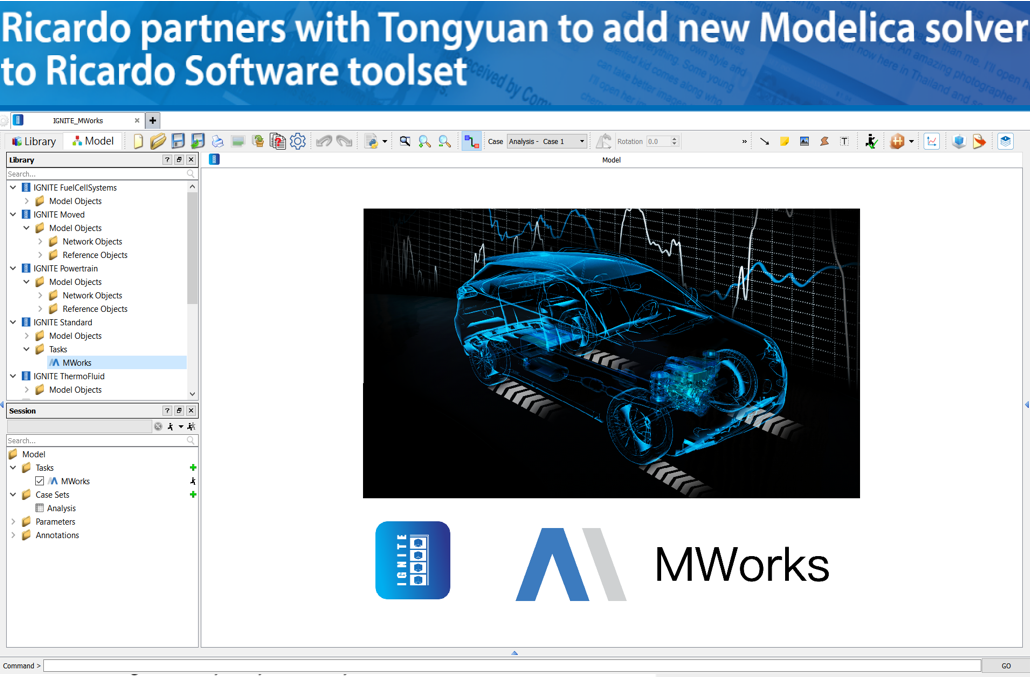Insert a picture annotation using image icon
1030x684 pixels.
[804, 141]
